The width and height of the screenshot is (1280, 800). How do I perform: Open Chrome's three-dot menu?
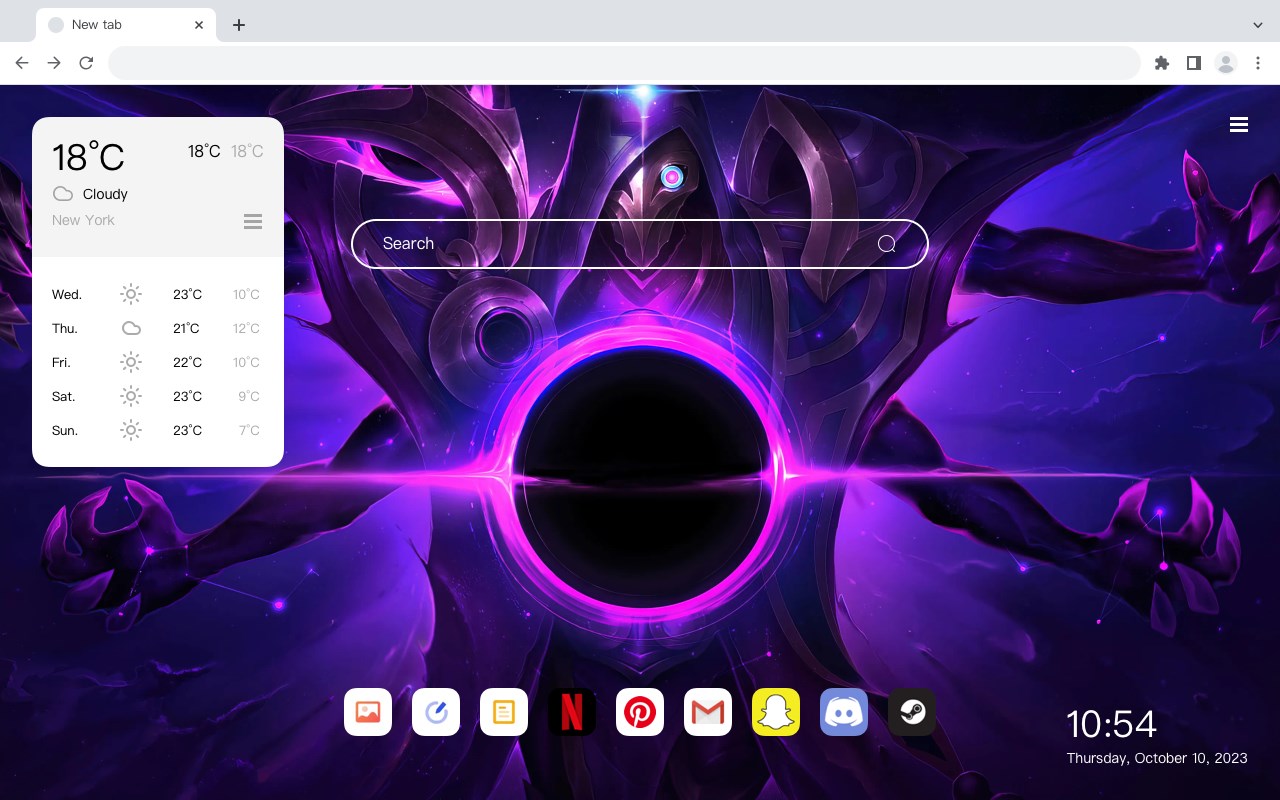1258,63
